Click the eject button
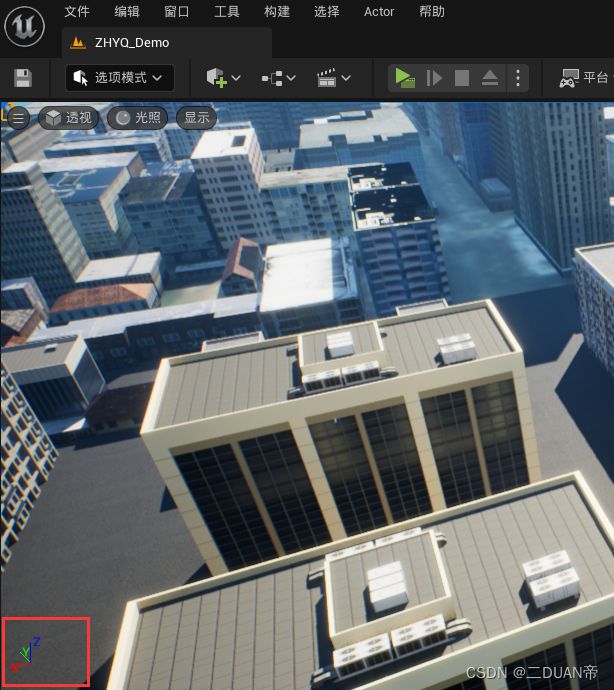Image resolution: width=614 pixels, height=690 pixels. click(x=490, y=78)
